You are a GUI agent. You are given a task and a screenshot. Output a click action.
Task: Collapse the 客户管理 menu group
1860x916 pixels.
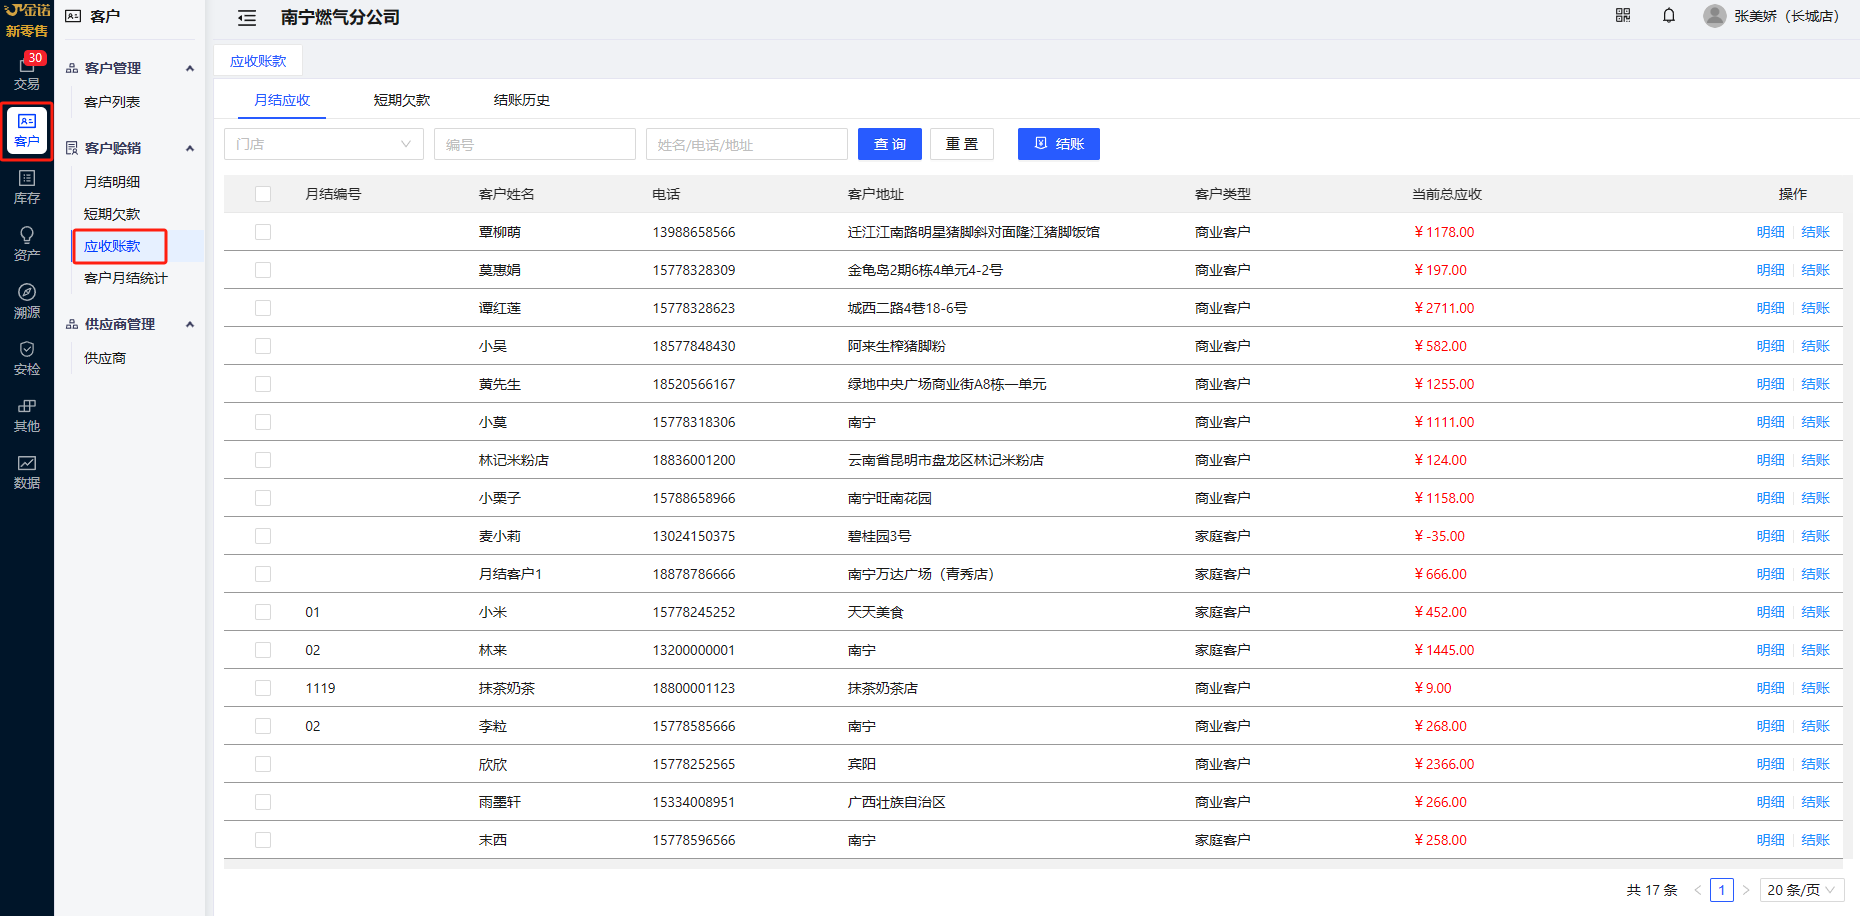[190, 68]
